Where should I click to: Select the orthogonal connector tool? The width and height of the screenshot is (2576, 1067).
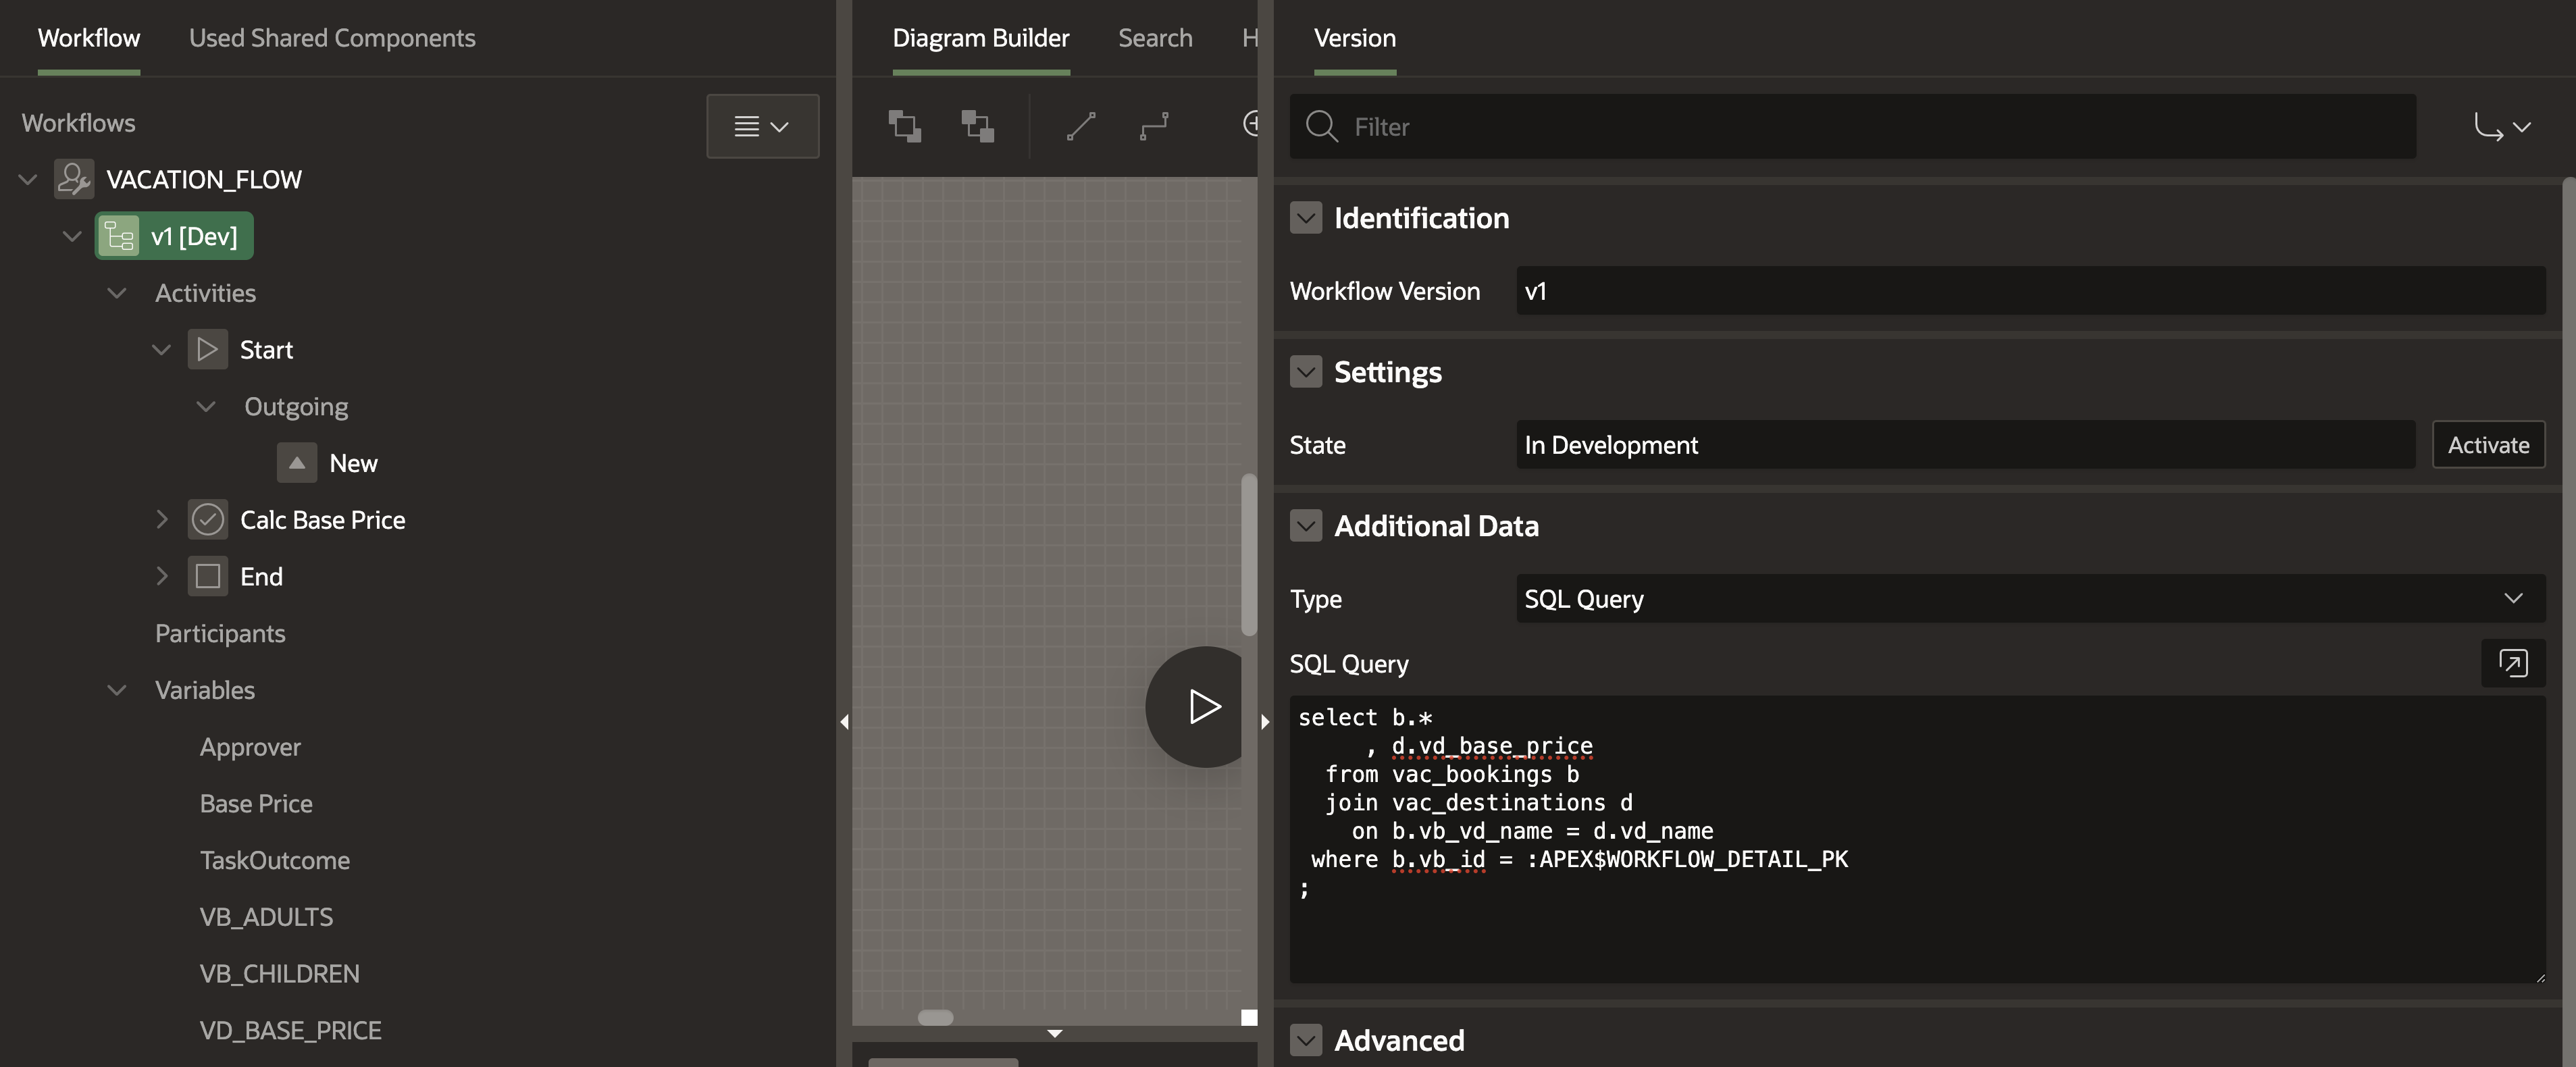click(1154, 126)
